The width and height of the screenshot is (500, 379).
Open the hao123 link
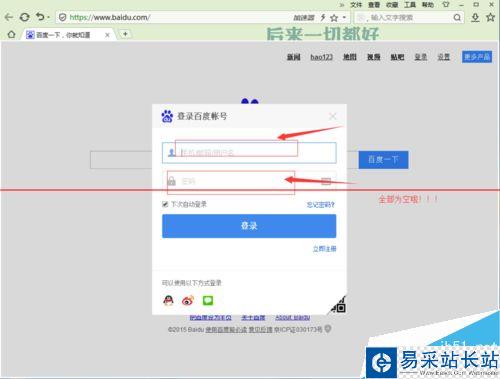(x=322, y=57)
